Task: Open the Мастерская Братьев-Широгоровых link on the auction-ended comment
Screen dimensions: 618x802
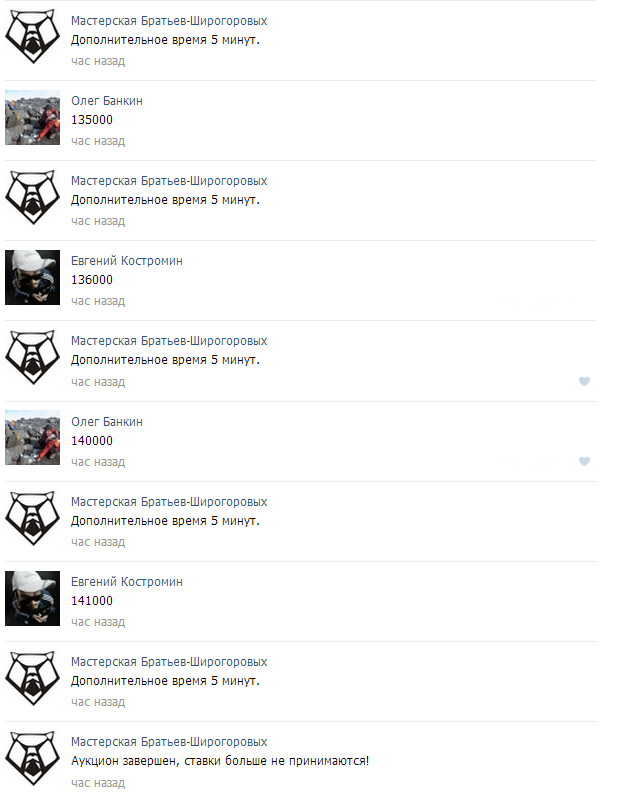Action: pyautogui.click(x=169, y=742)
